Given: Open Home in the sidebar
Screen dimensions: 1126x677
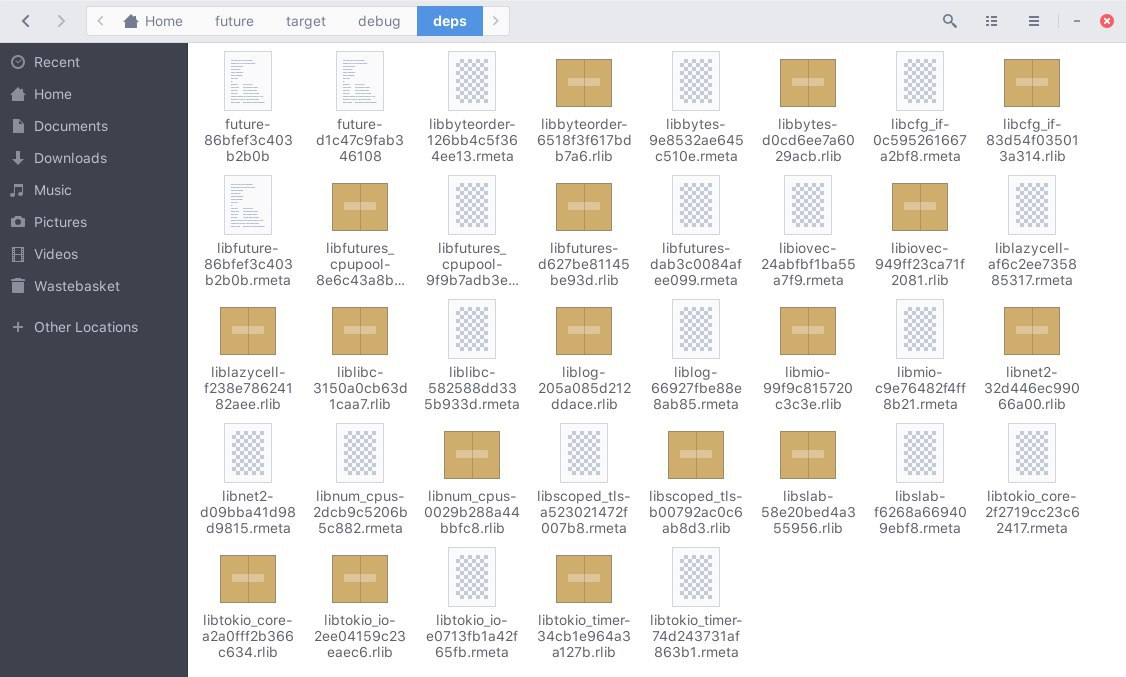Looking at the screenshot, I should click(94, 94).
